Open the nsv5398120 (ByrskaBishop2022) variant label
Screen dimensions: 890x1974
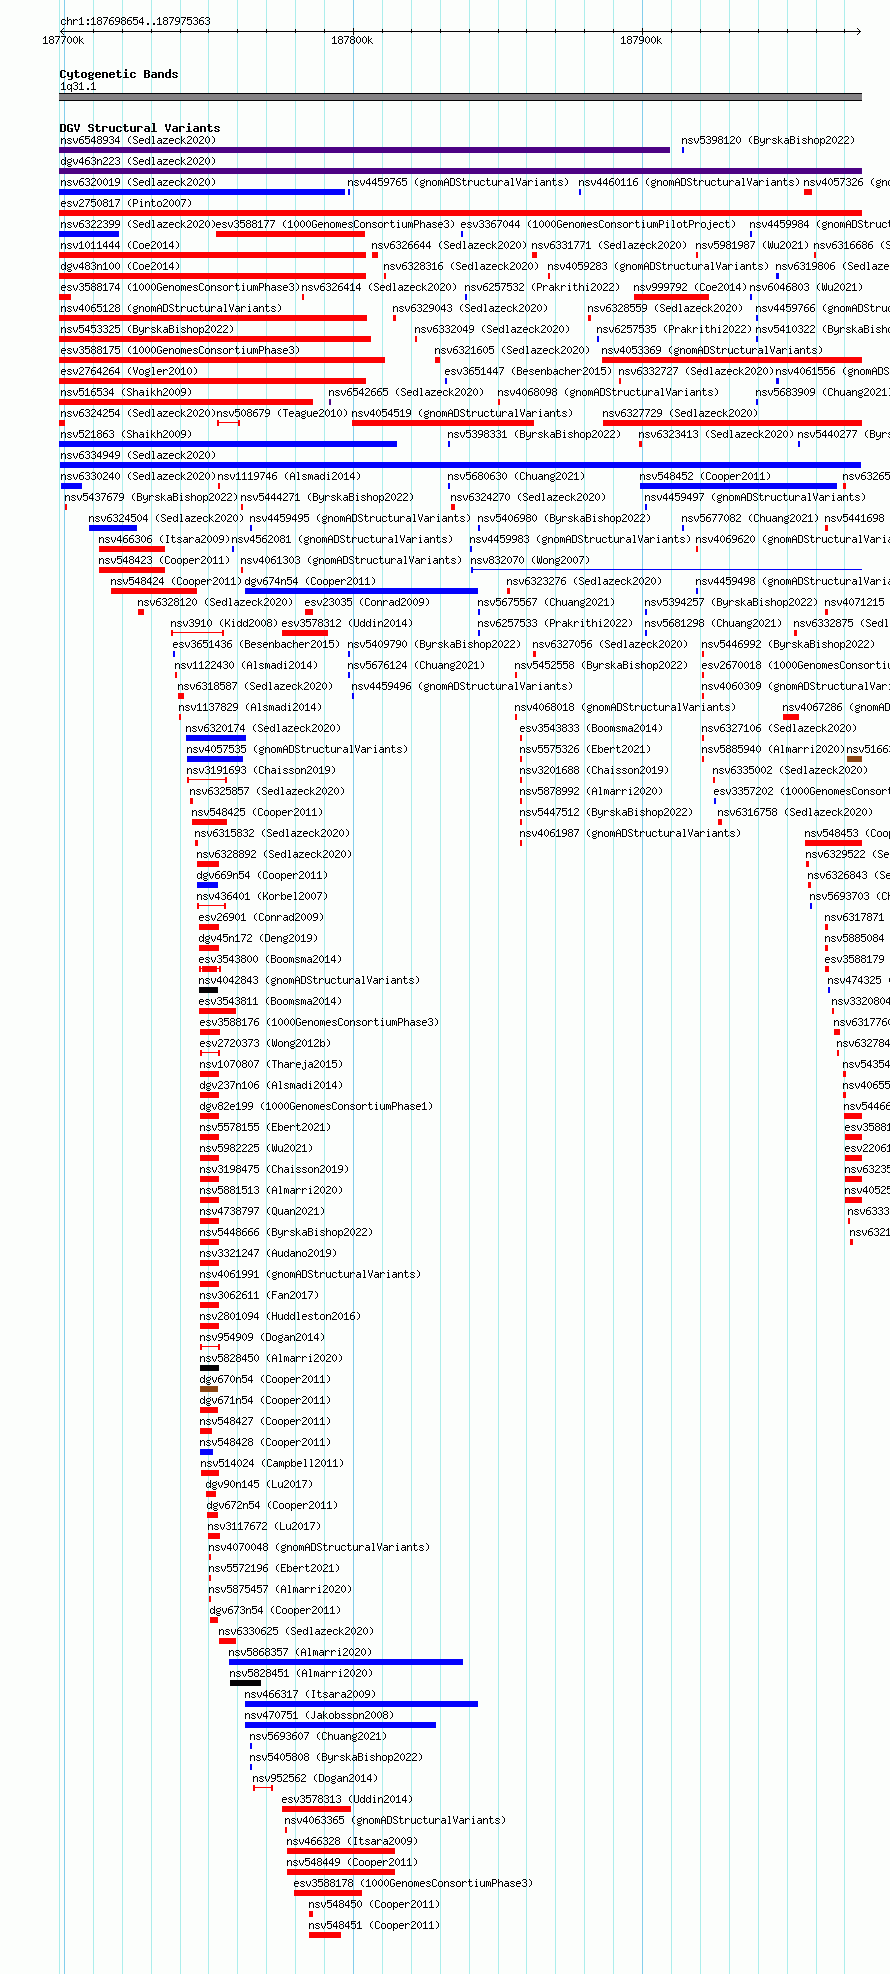click(x=768, y=141)
